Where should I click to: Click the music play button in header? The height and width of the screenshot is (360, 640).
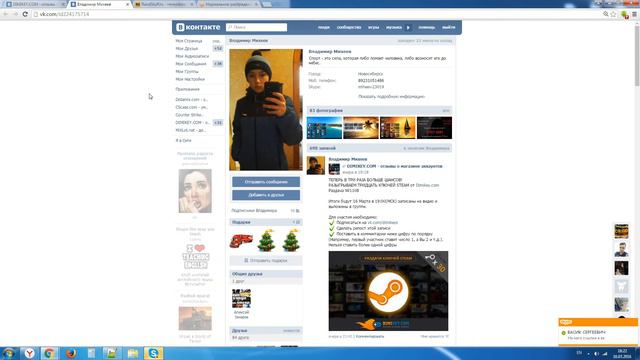tap(408, 27)
